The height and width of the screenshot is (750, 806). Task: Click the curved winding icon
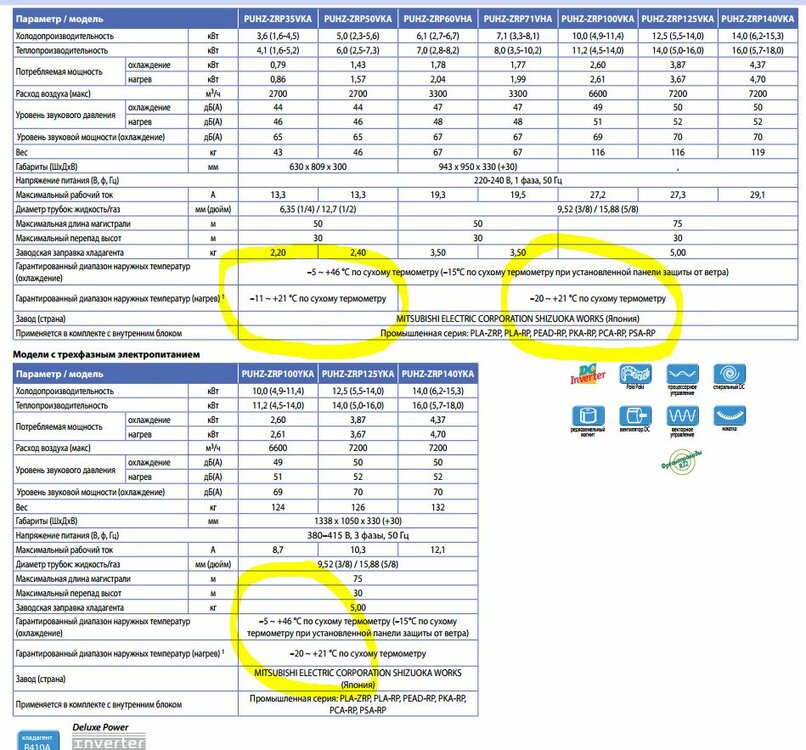729,415
